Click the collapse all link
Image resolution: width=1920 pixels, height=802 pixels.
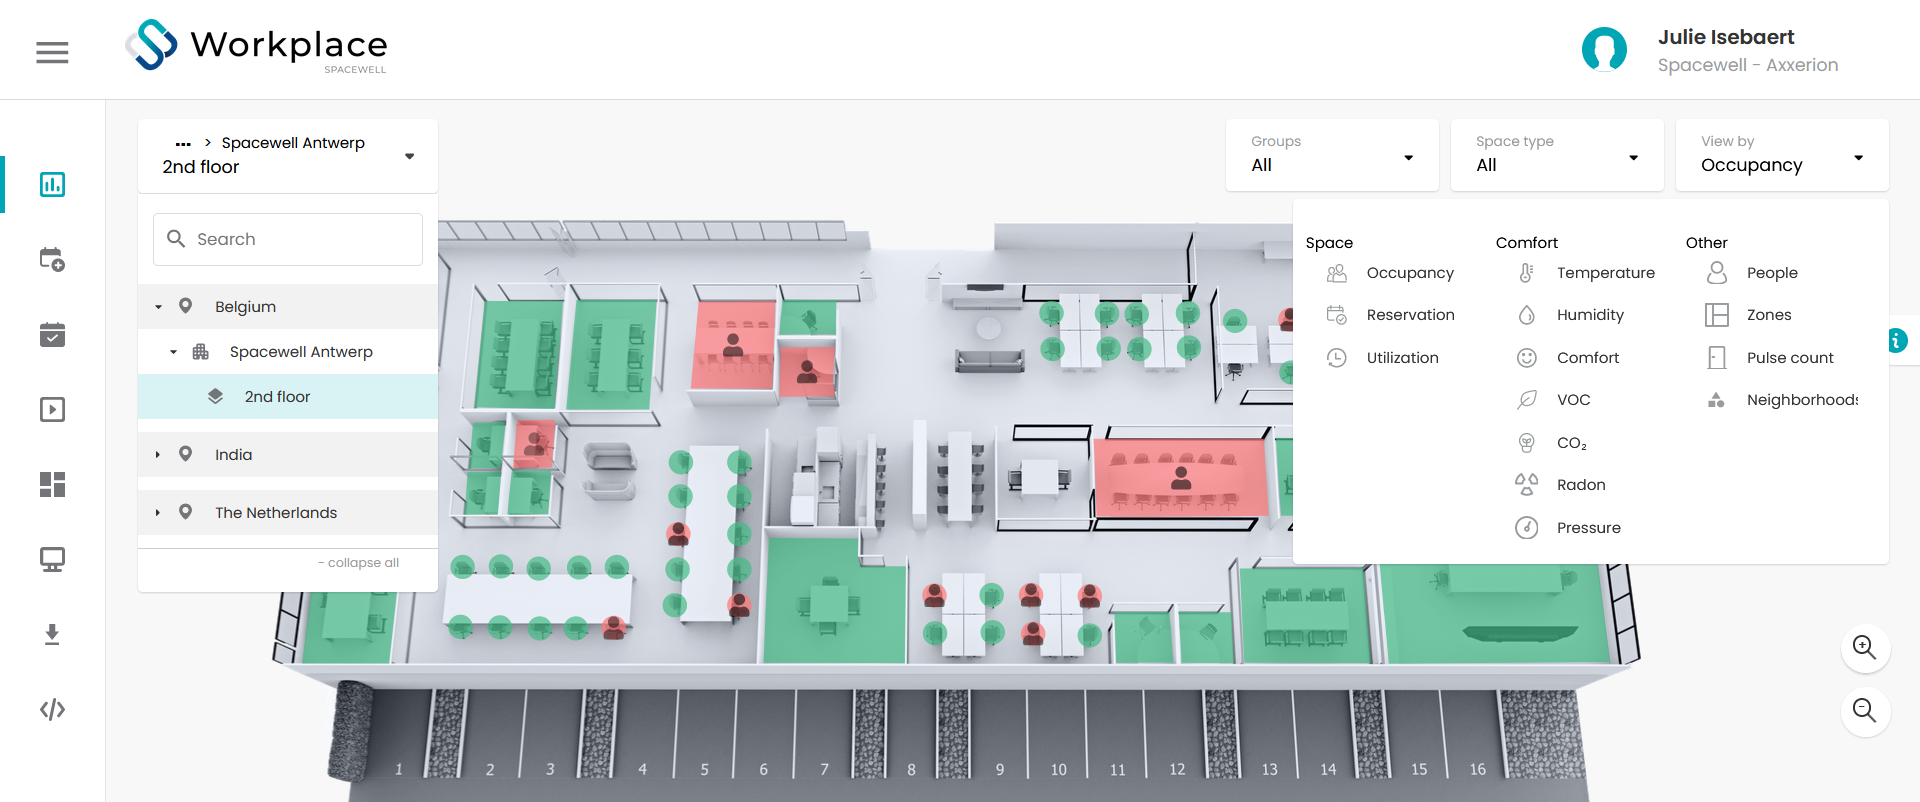358,563
